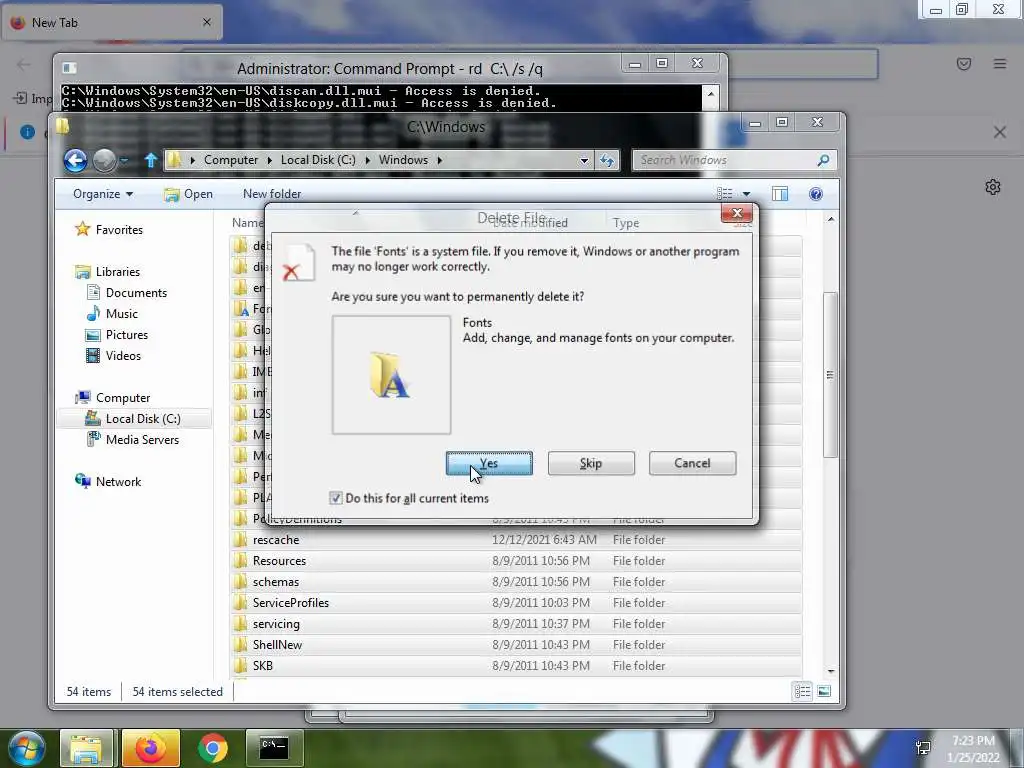Expand the views options dropdown arrow
Image resolution: width=1024 pixels, height=768 pixels.
tap(746, 194)
